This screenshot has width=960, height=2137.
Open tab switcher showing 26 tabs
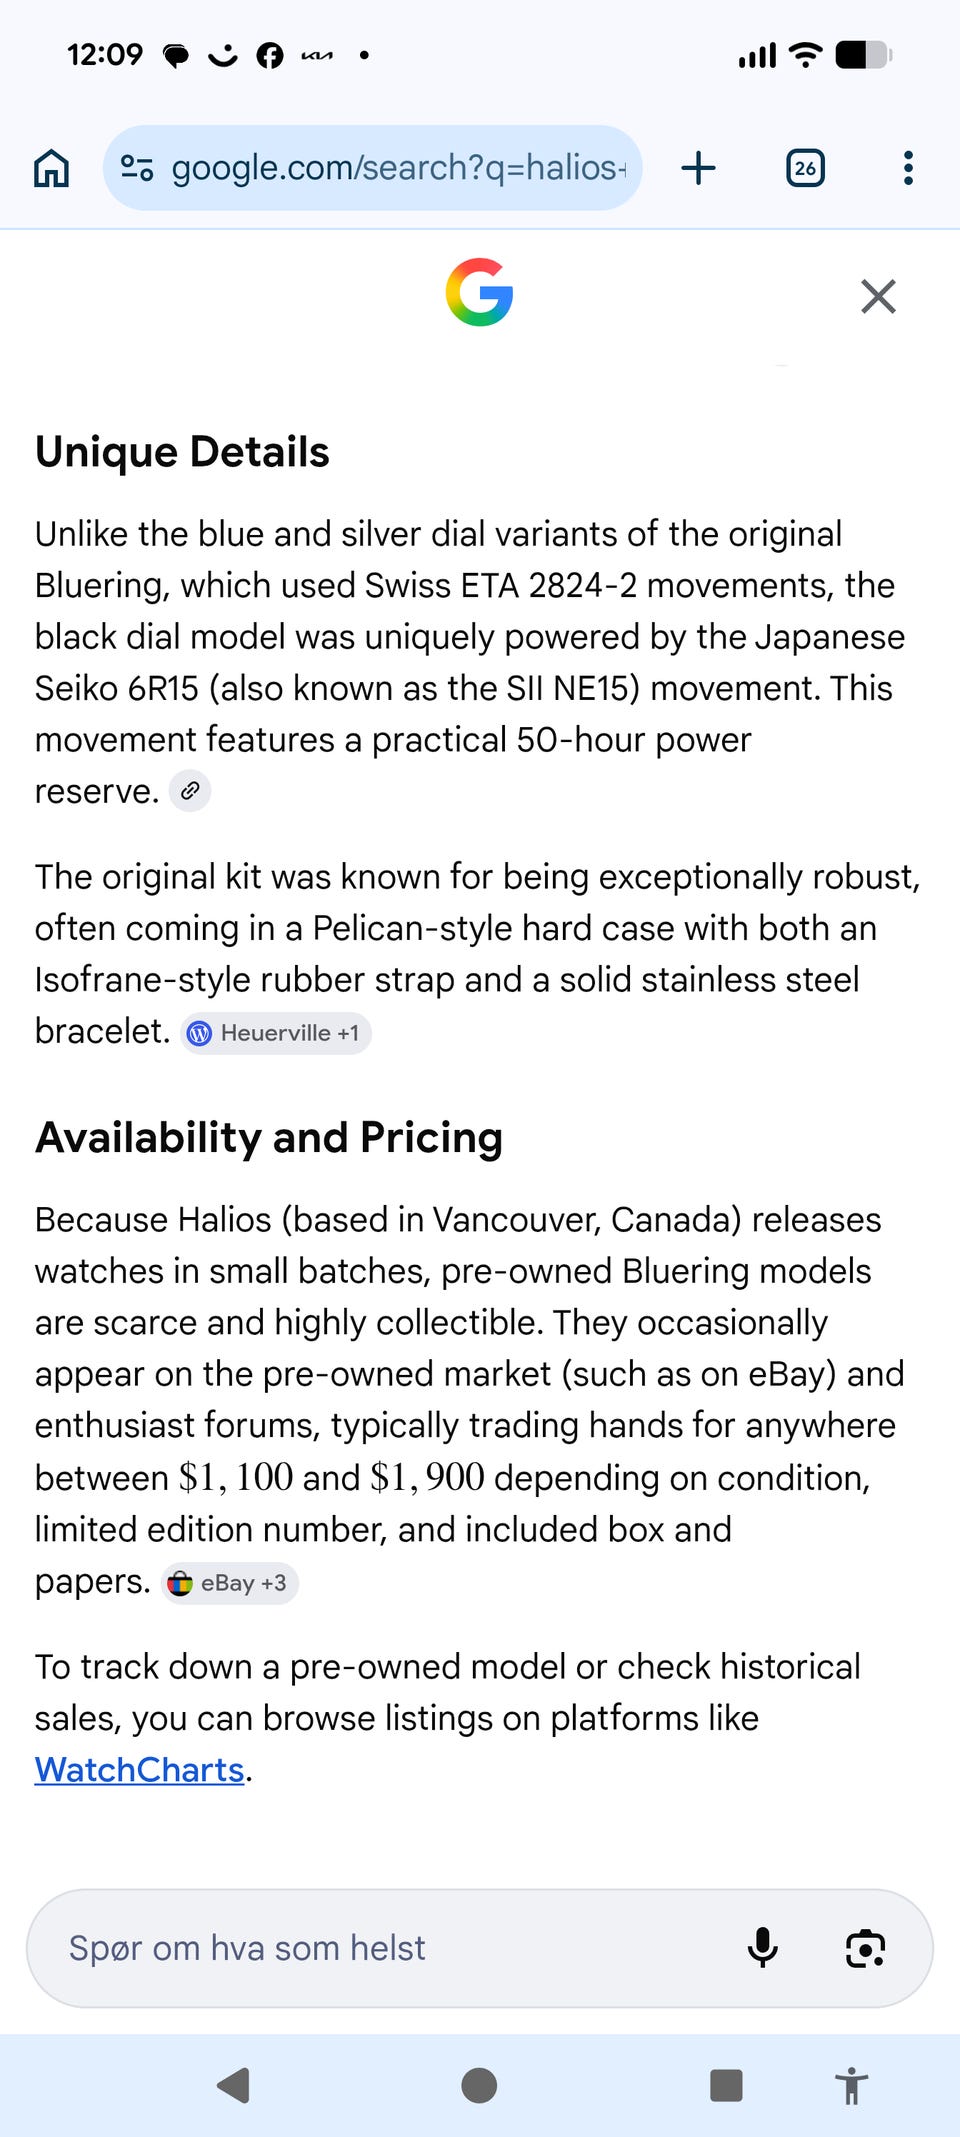pos(805,168)
